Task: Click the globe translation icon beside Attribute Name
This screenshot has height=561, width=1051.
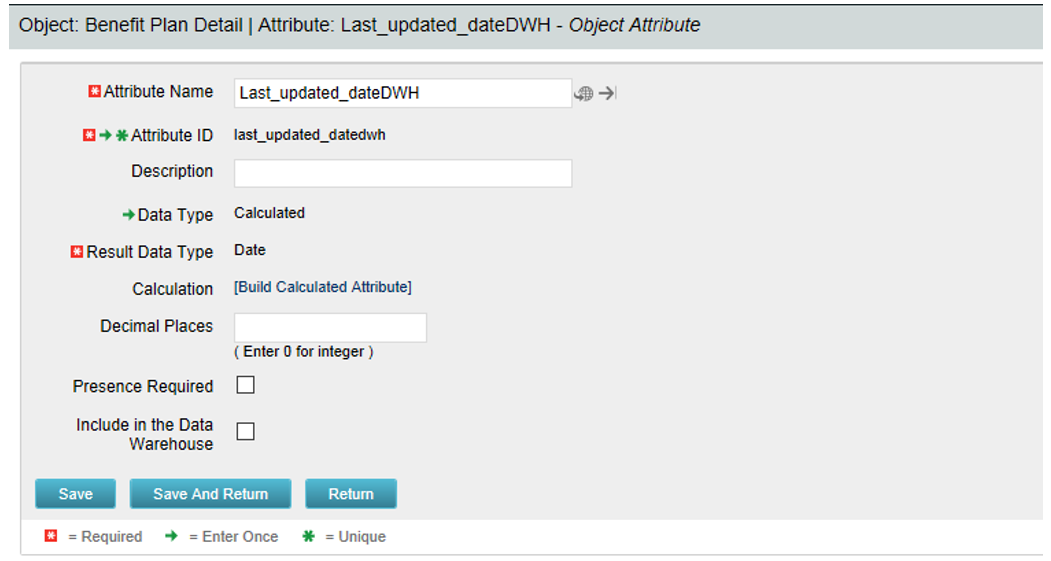Action: pyautogui.click(x=583, y=93)
